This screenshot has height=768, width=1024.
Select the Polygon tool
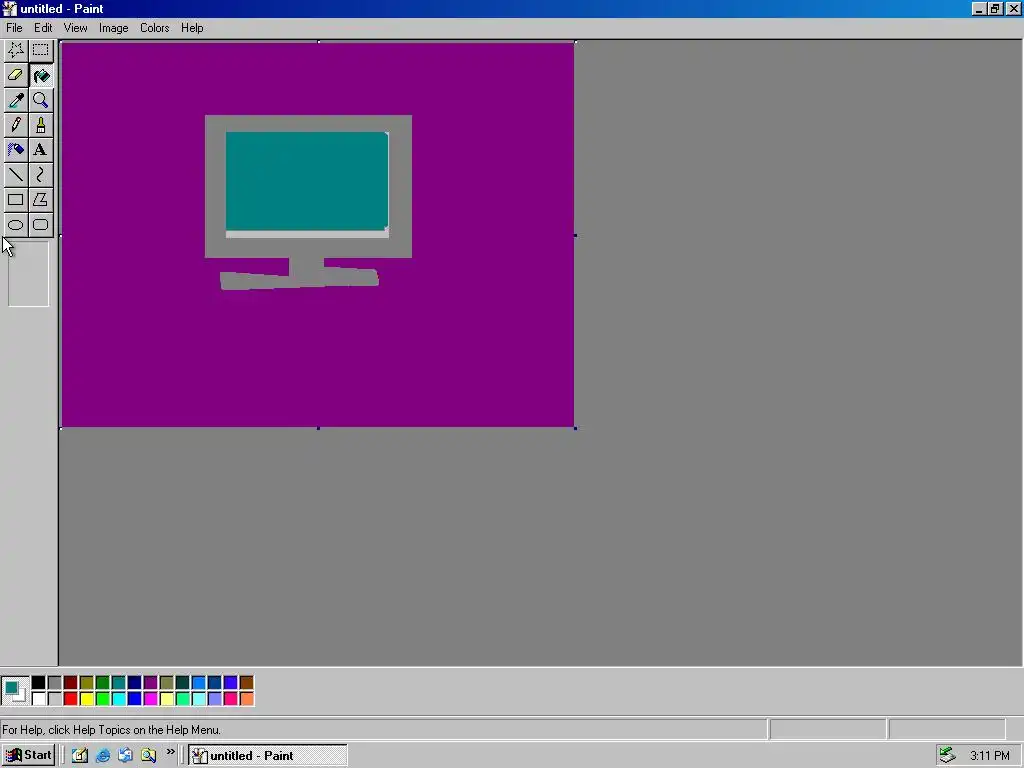(40, 199)
